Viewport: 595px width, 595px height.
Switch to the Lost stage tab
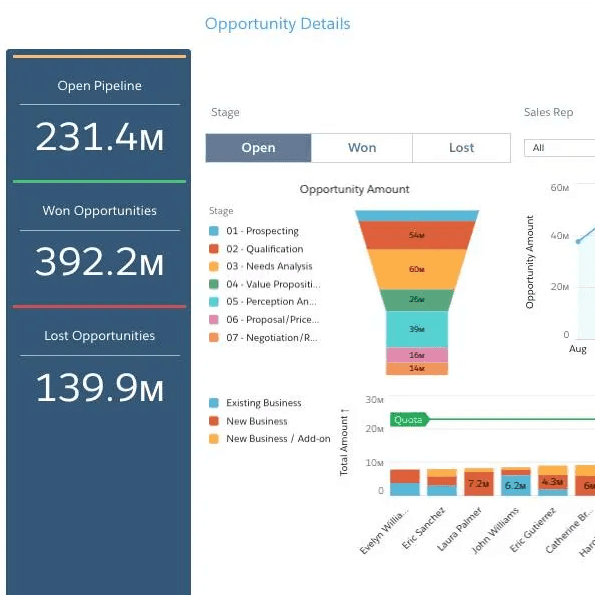click(461, 148)
